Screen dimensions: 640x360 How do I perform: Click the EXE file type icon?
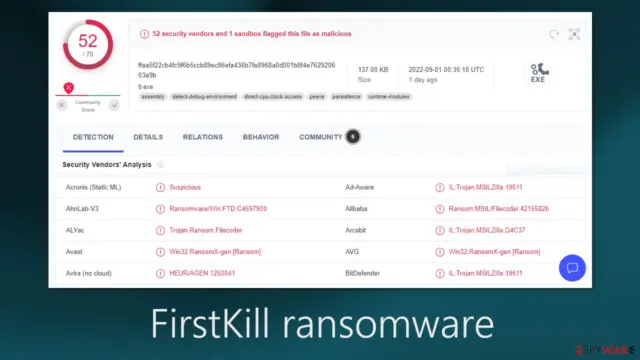[x=538, y=73]
